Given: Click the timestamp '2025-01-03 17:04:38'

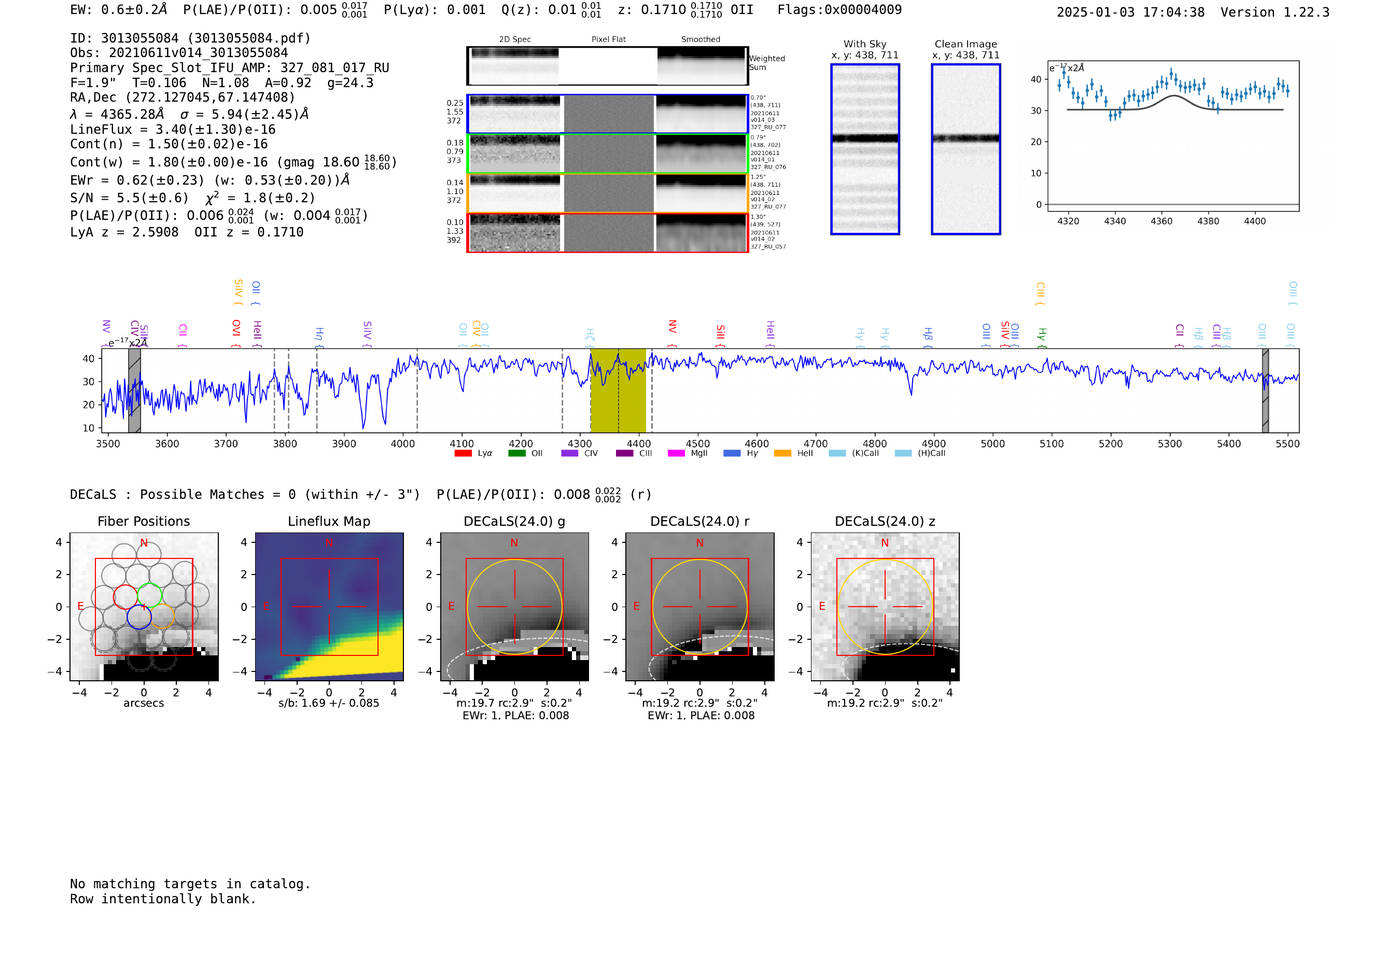Looking at the screenshot, I should click(x=1131, y=12).
